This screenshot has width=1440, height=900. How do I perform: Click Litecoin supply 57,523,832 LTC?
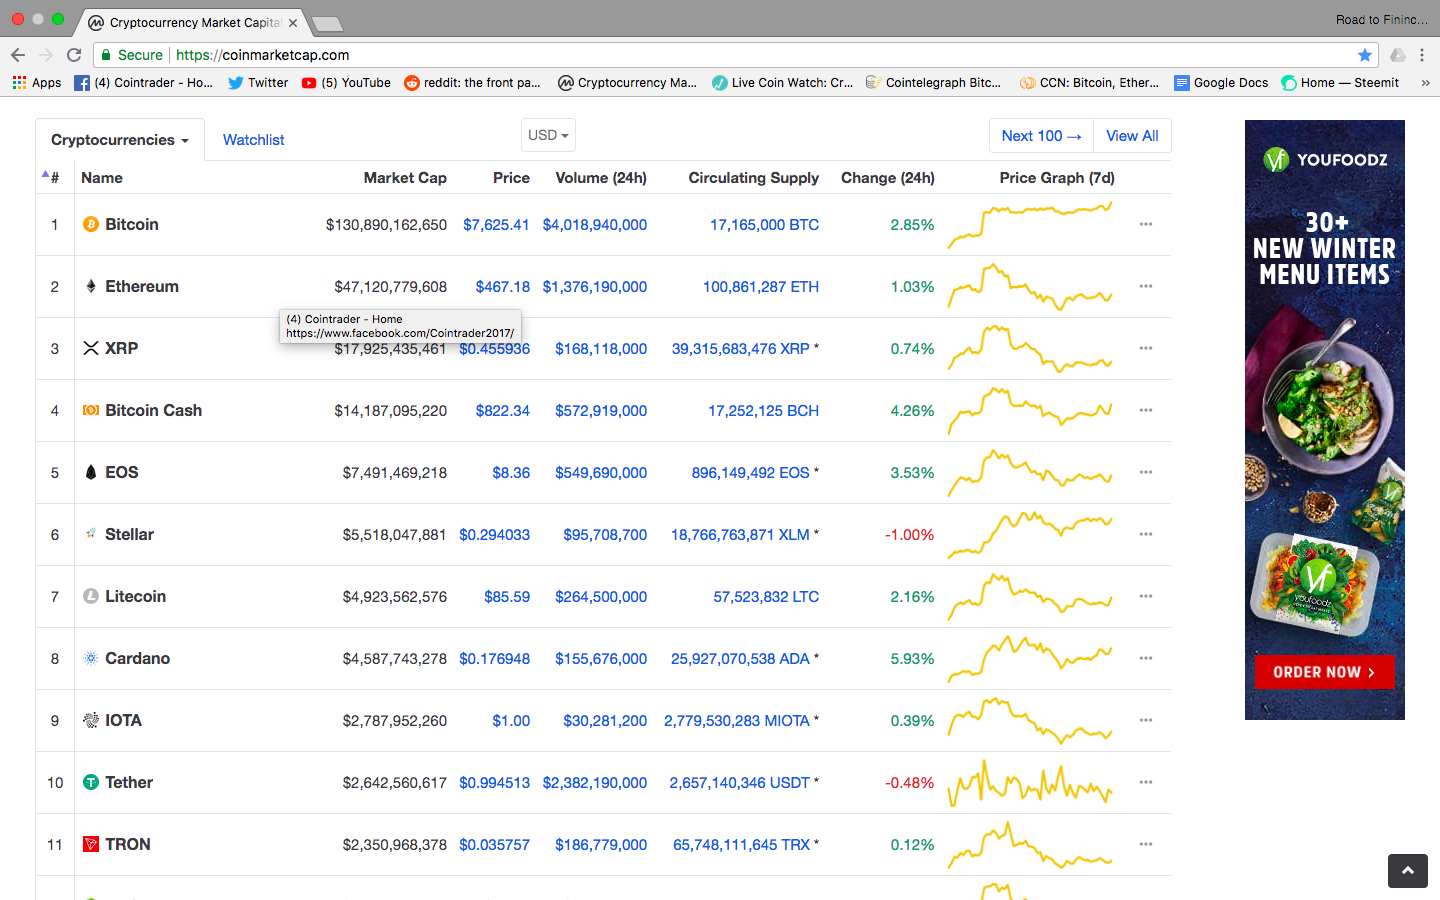tap(766, 597)
